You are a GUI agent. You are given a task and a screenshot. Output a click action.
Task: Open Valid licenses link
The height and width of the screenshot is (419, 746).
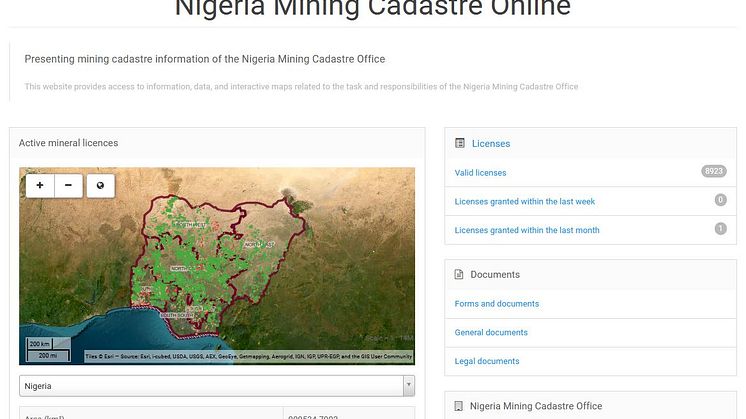[481, 173]
